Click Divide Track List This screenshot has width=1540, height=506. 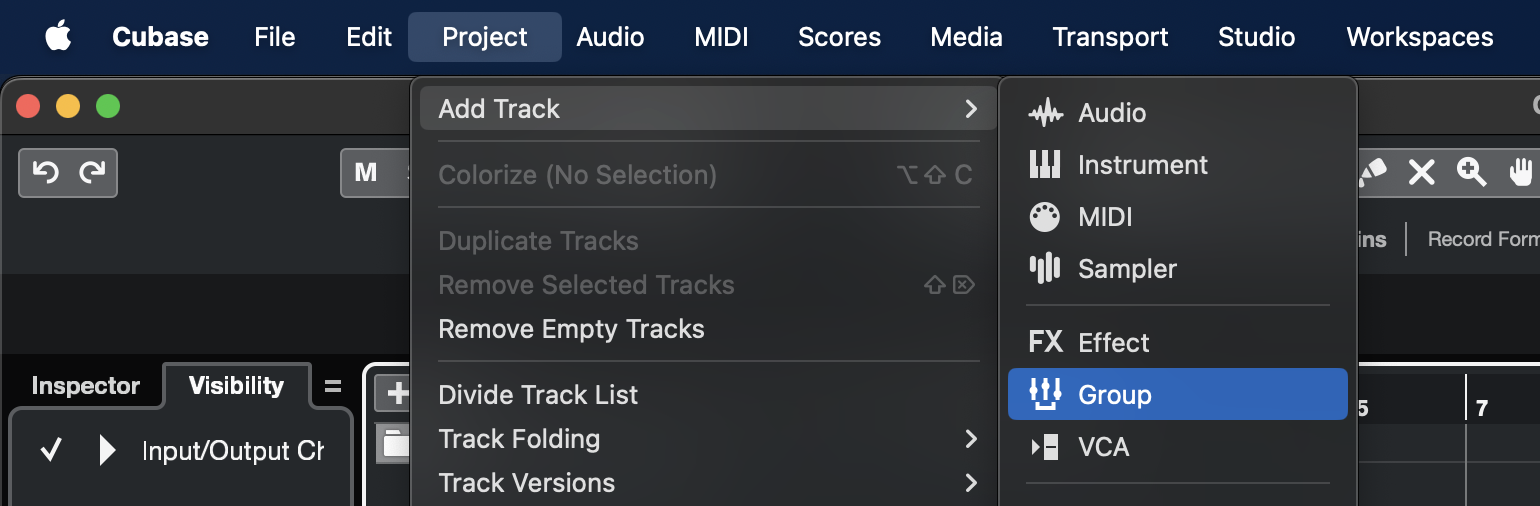click(x=538, y=395)
